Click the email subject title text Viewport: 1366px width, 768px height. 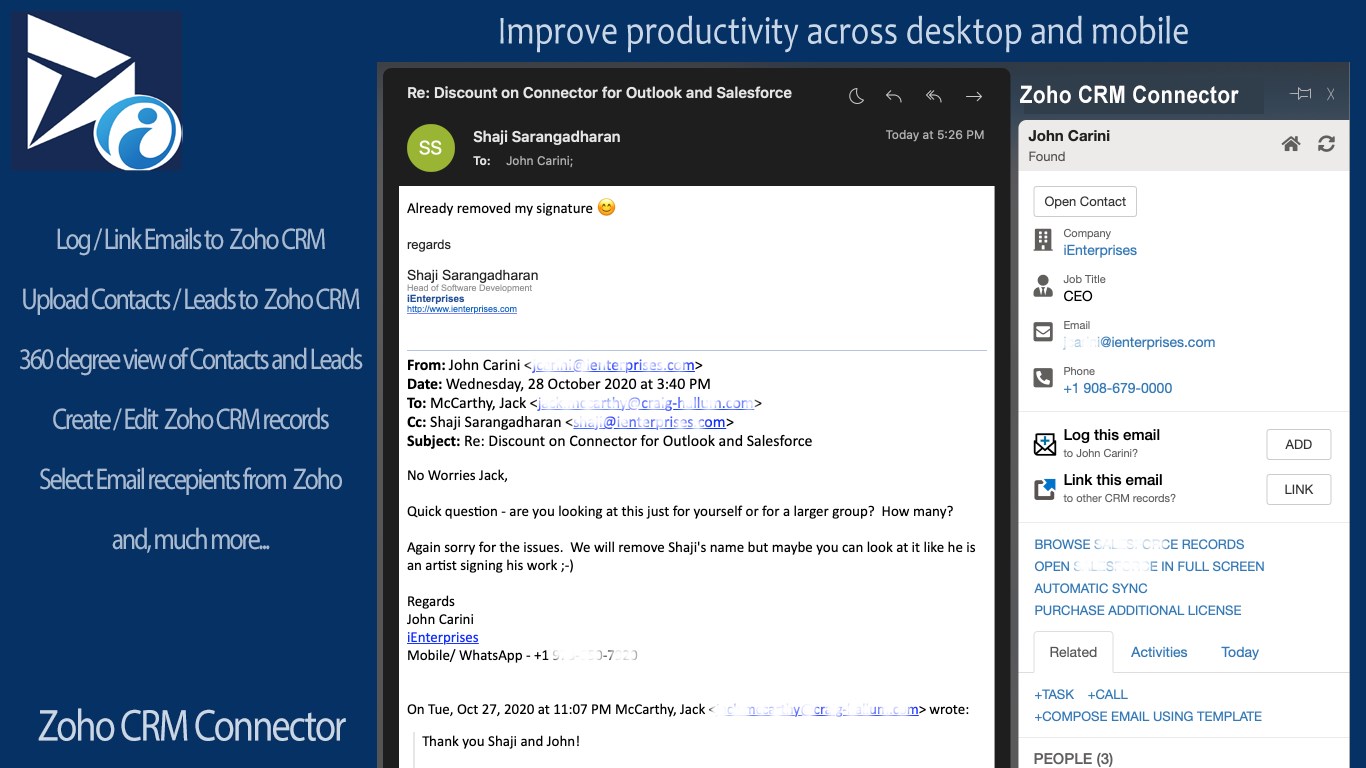click(599, 93)
